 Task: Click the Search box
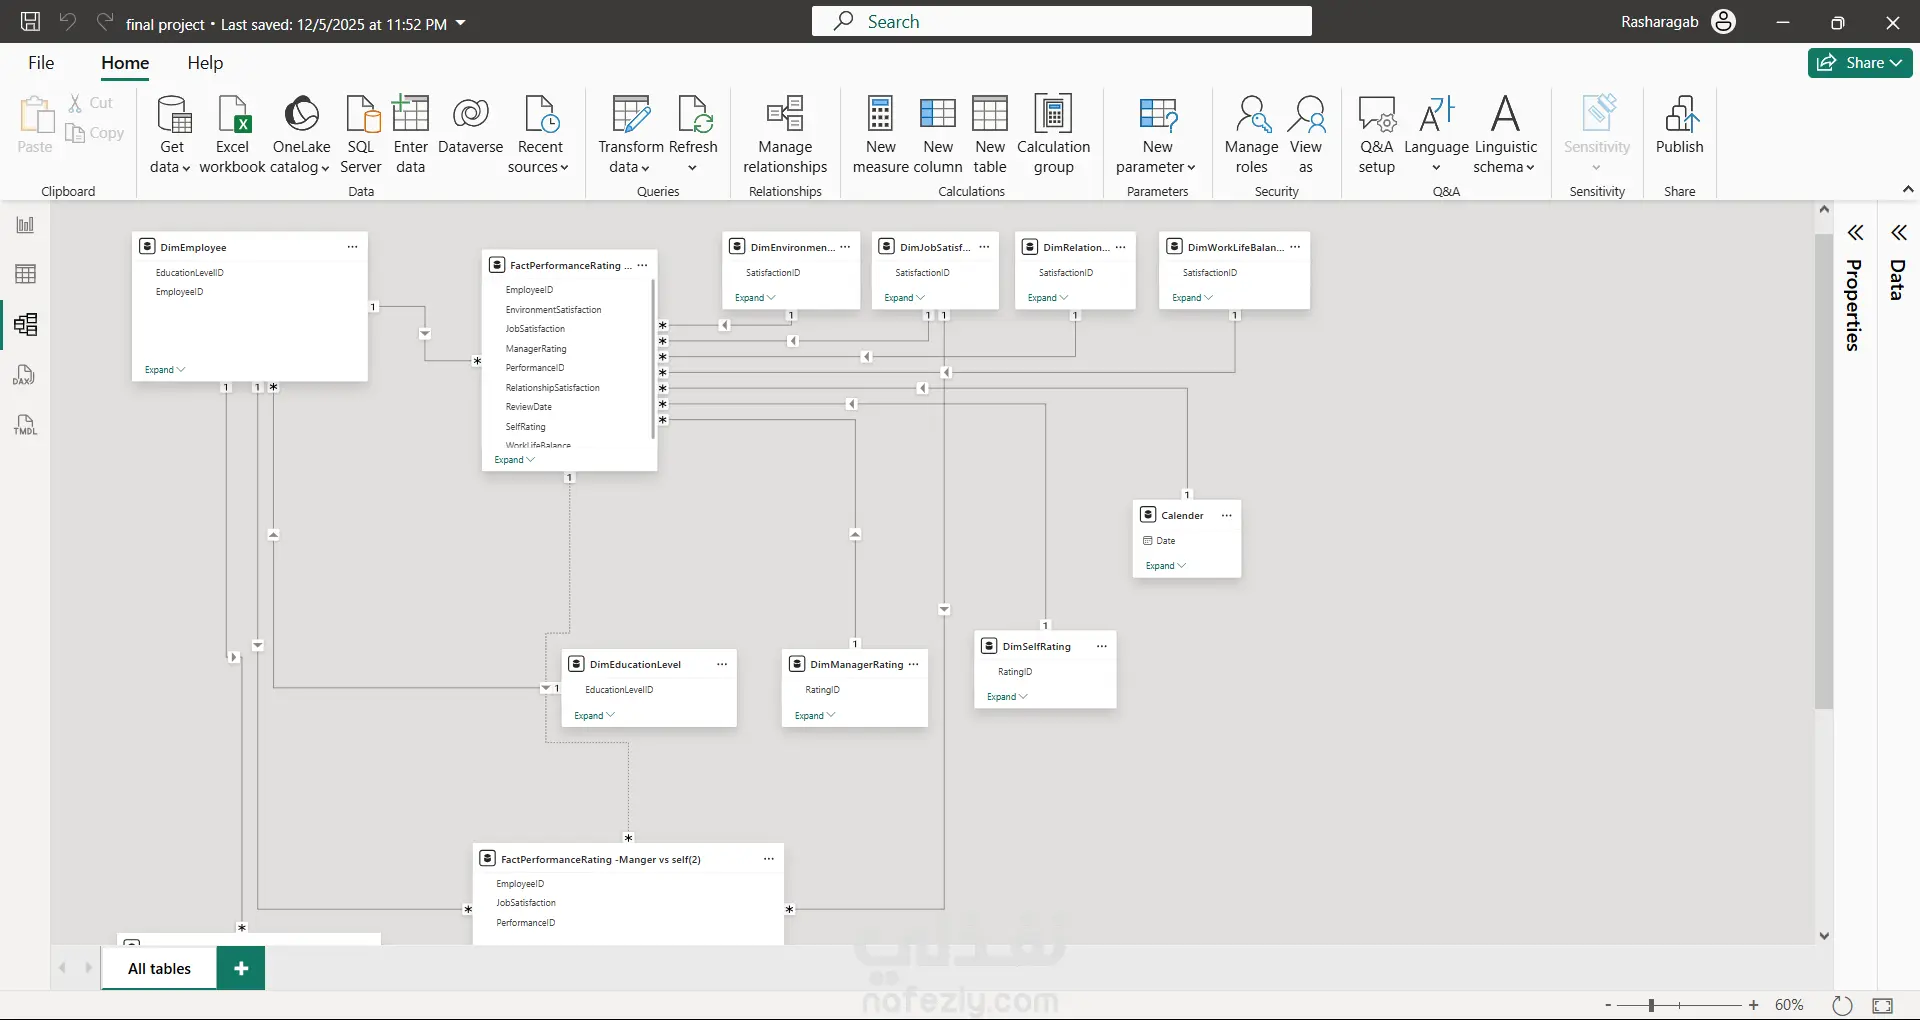click(x=1061, y=21)
